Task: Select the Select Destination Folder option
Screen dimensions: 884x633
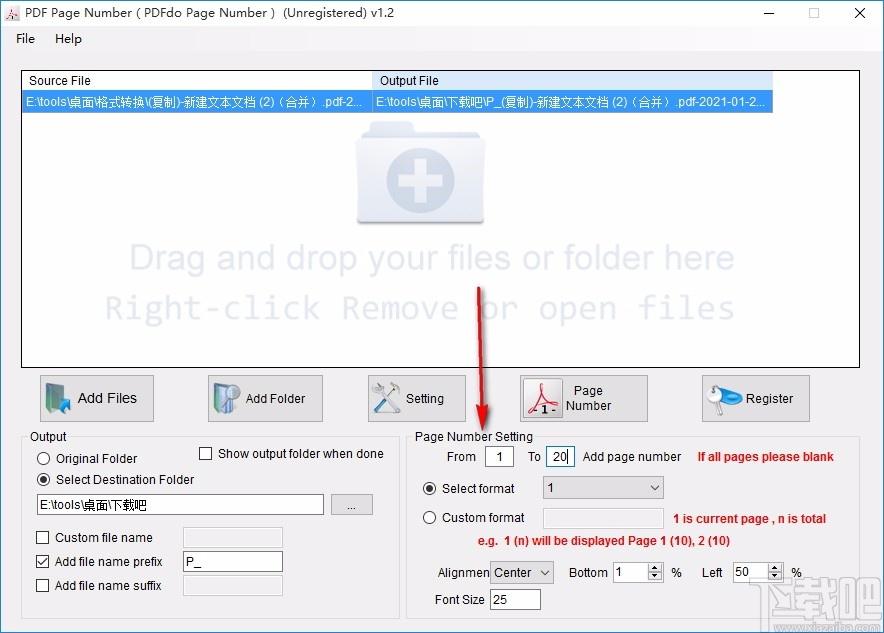Action: tap(43, 480)
